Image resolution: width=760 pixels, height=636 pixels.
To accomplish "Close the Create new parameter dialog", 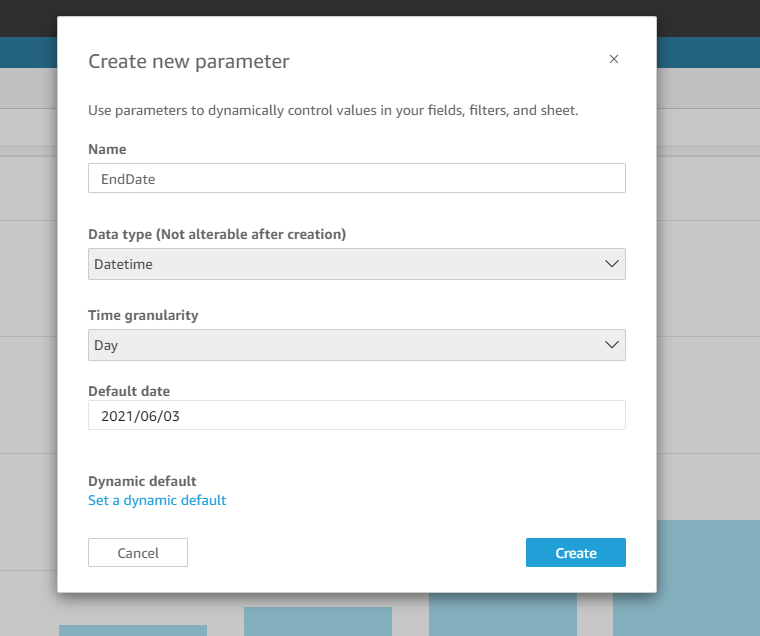I will [614, 59].
